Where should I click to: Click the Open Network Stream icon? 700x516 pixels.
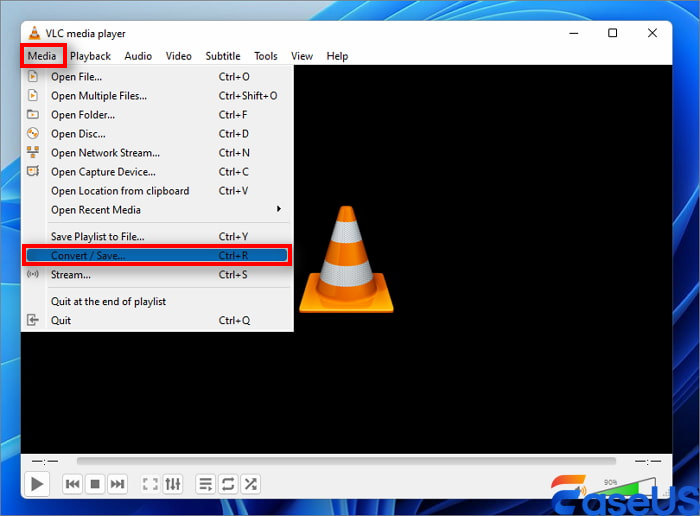[33, 152]
